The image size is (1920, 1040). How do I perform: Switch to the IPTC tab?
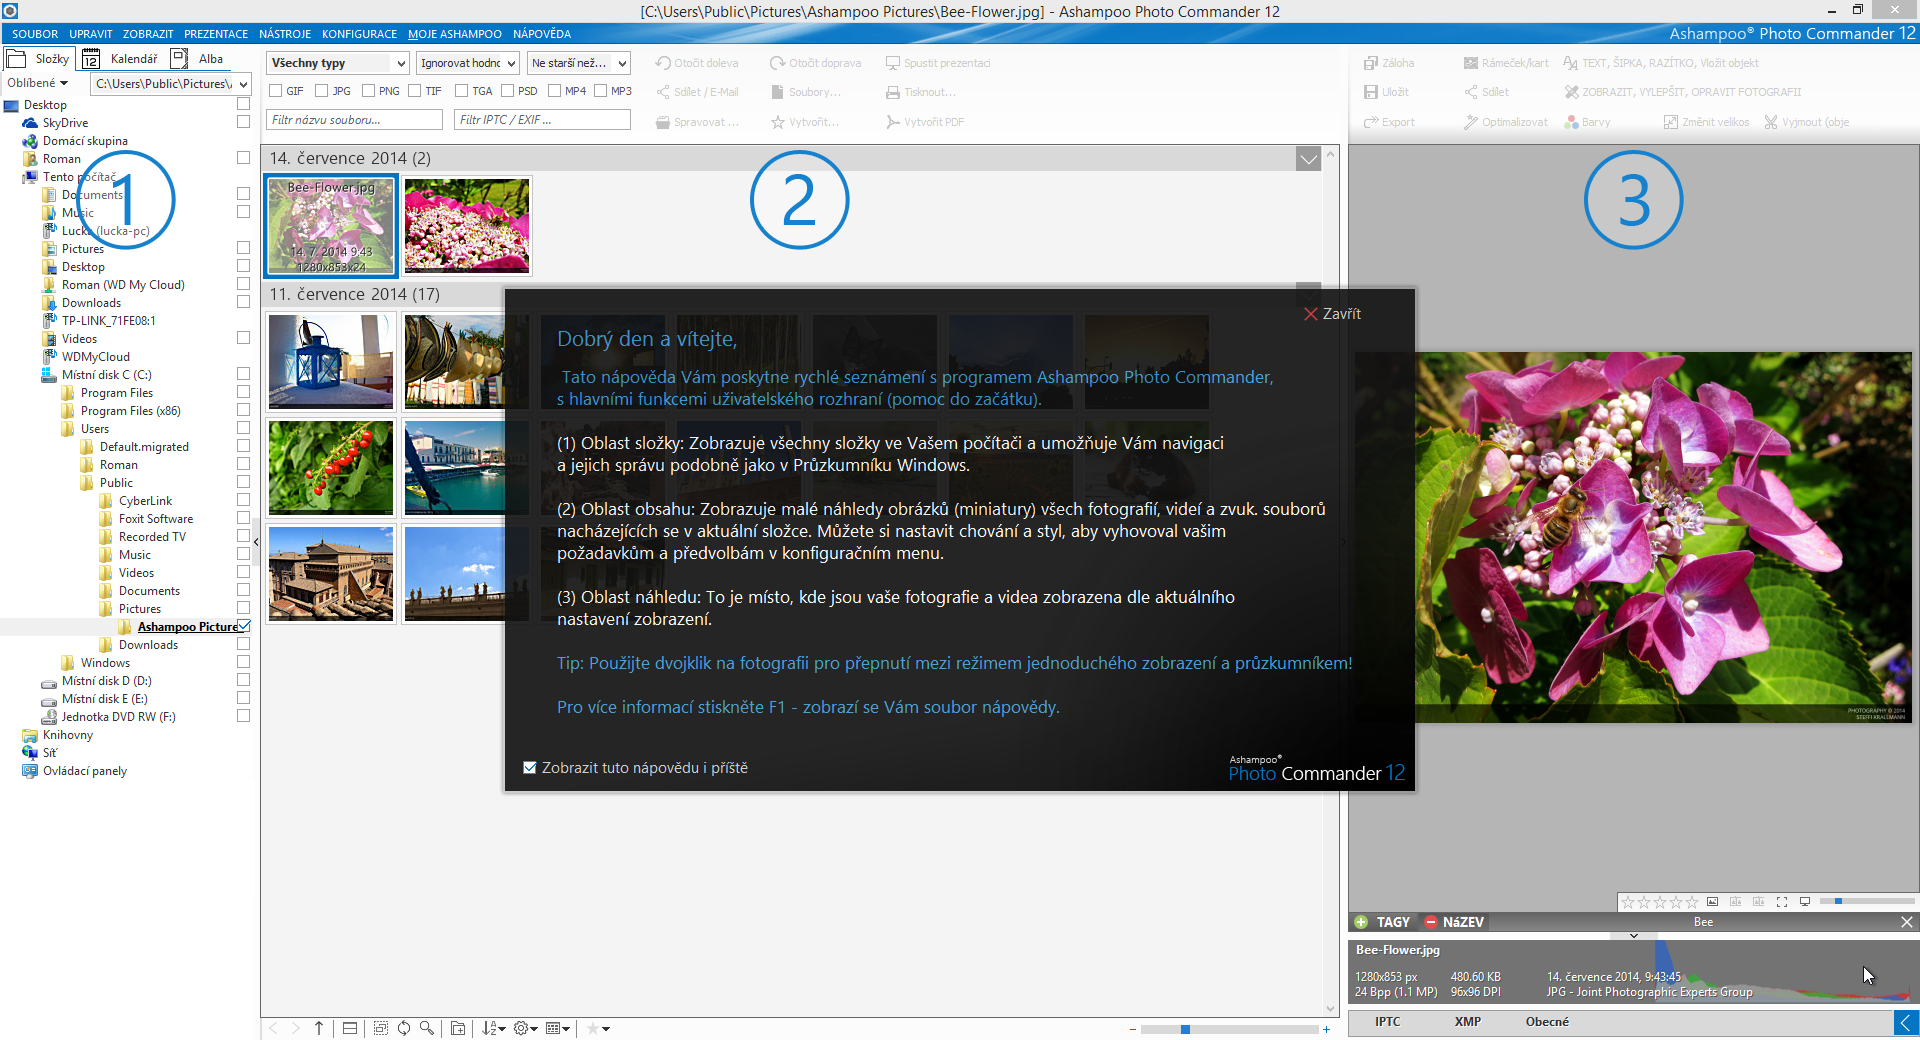(1387, 1022)
